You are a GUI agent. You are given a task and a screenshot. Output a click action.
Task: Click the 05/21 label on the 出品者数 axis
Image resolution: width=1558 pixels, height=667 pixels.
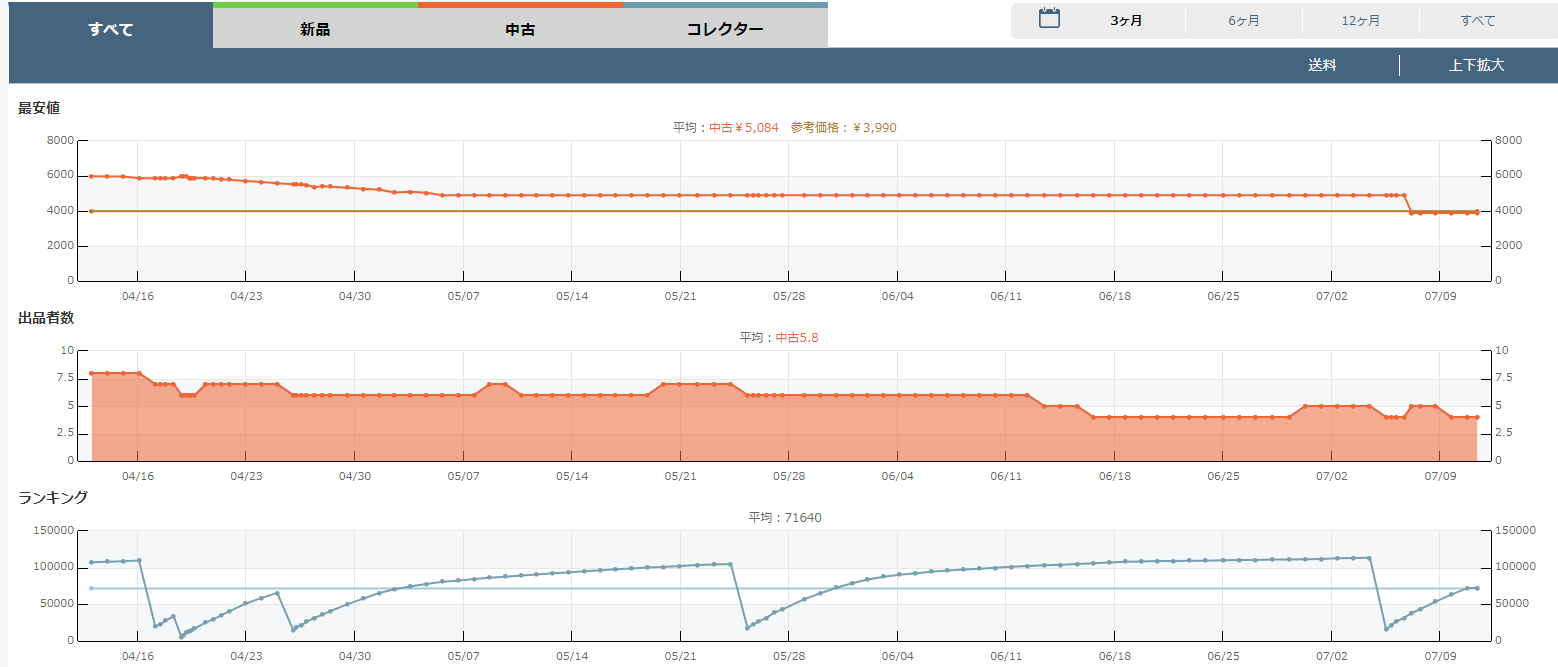(680, 476)
